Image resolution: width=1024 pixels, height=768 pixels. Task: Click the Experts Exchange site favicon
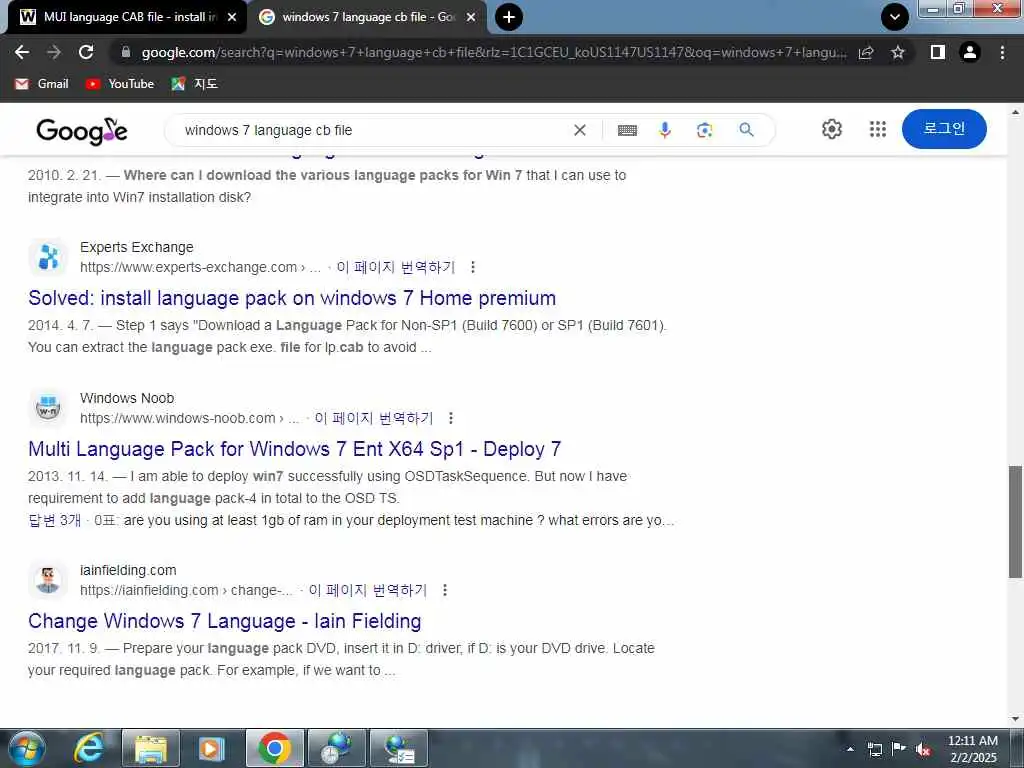[48, 257]
